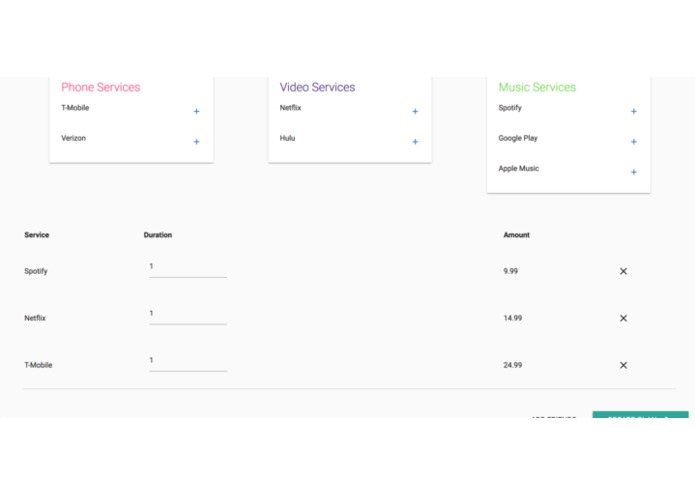Select Apple Music in Music Services

pyautogui.click(x=519, y=168)
